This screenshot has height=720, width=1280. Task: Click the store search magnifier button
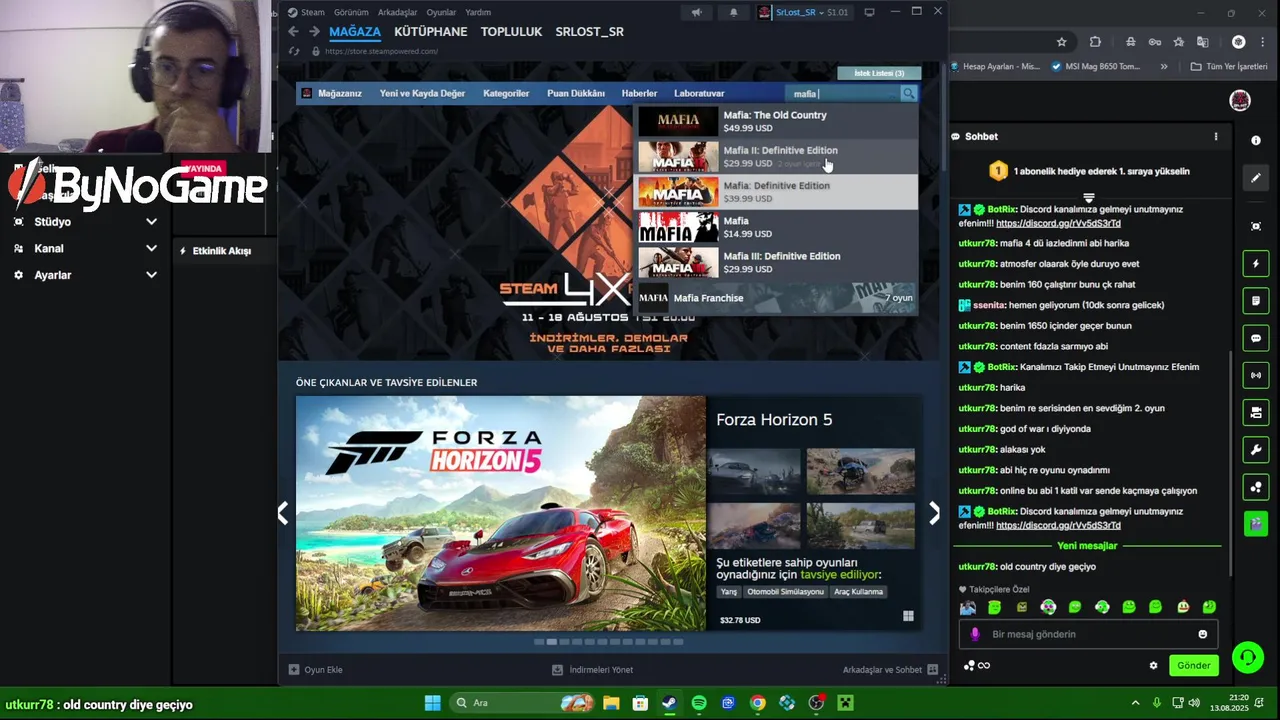tap(908, 93)
